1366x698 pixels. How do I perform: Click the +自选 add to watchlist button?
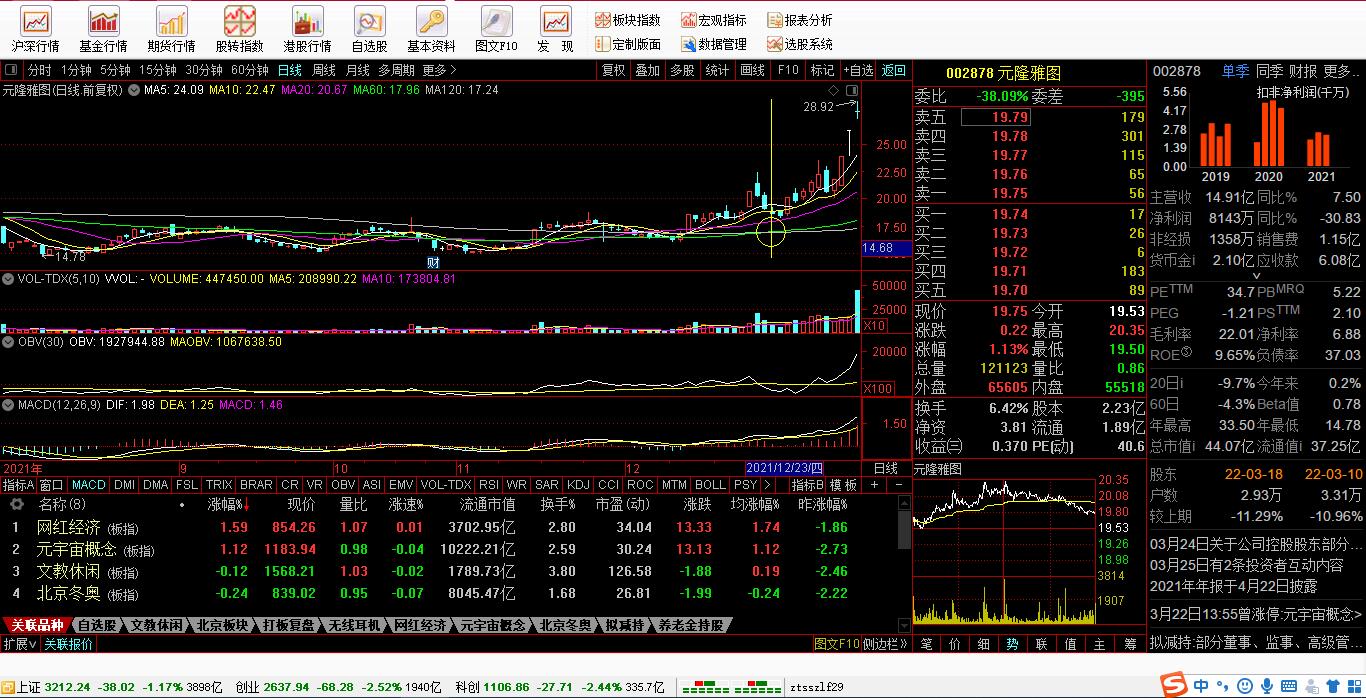pyautogui.click(x=857, y=70)
